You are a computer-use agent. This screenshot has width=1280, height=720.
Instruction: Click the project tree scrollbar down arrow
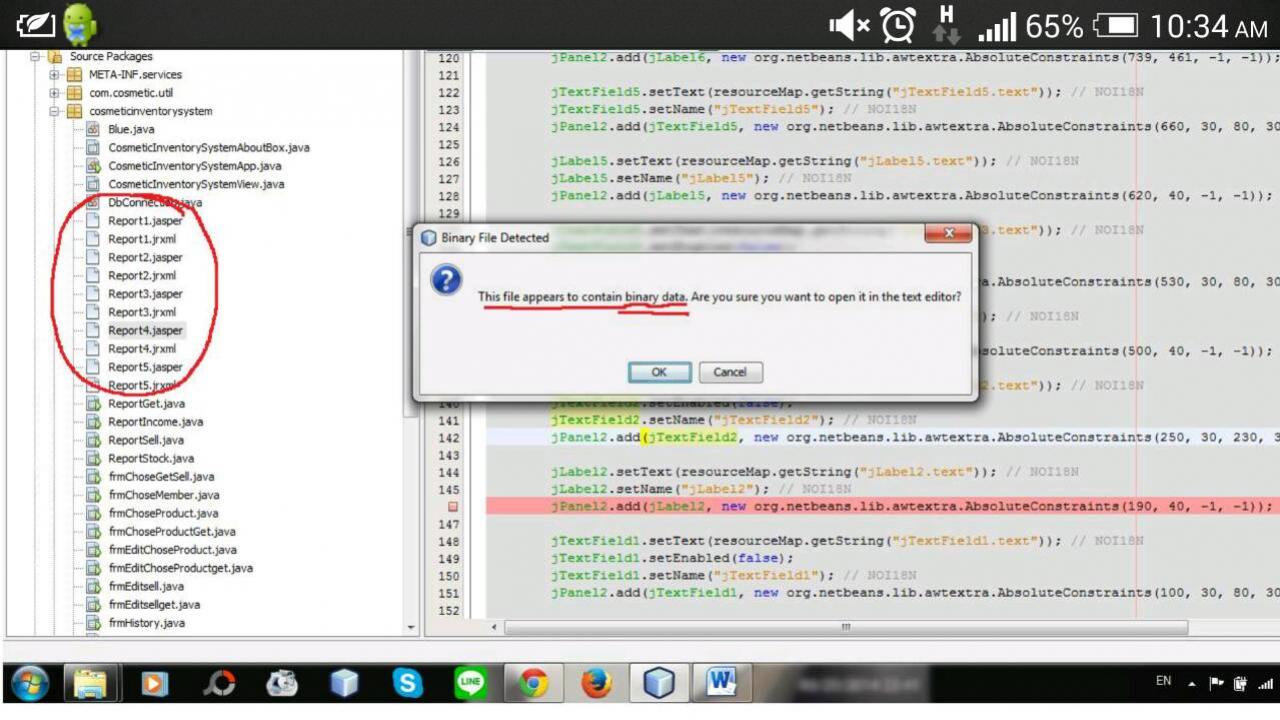coord(410,628)
